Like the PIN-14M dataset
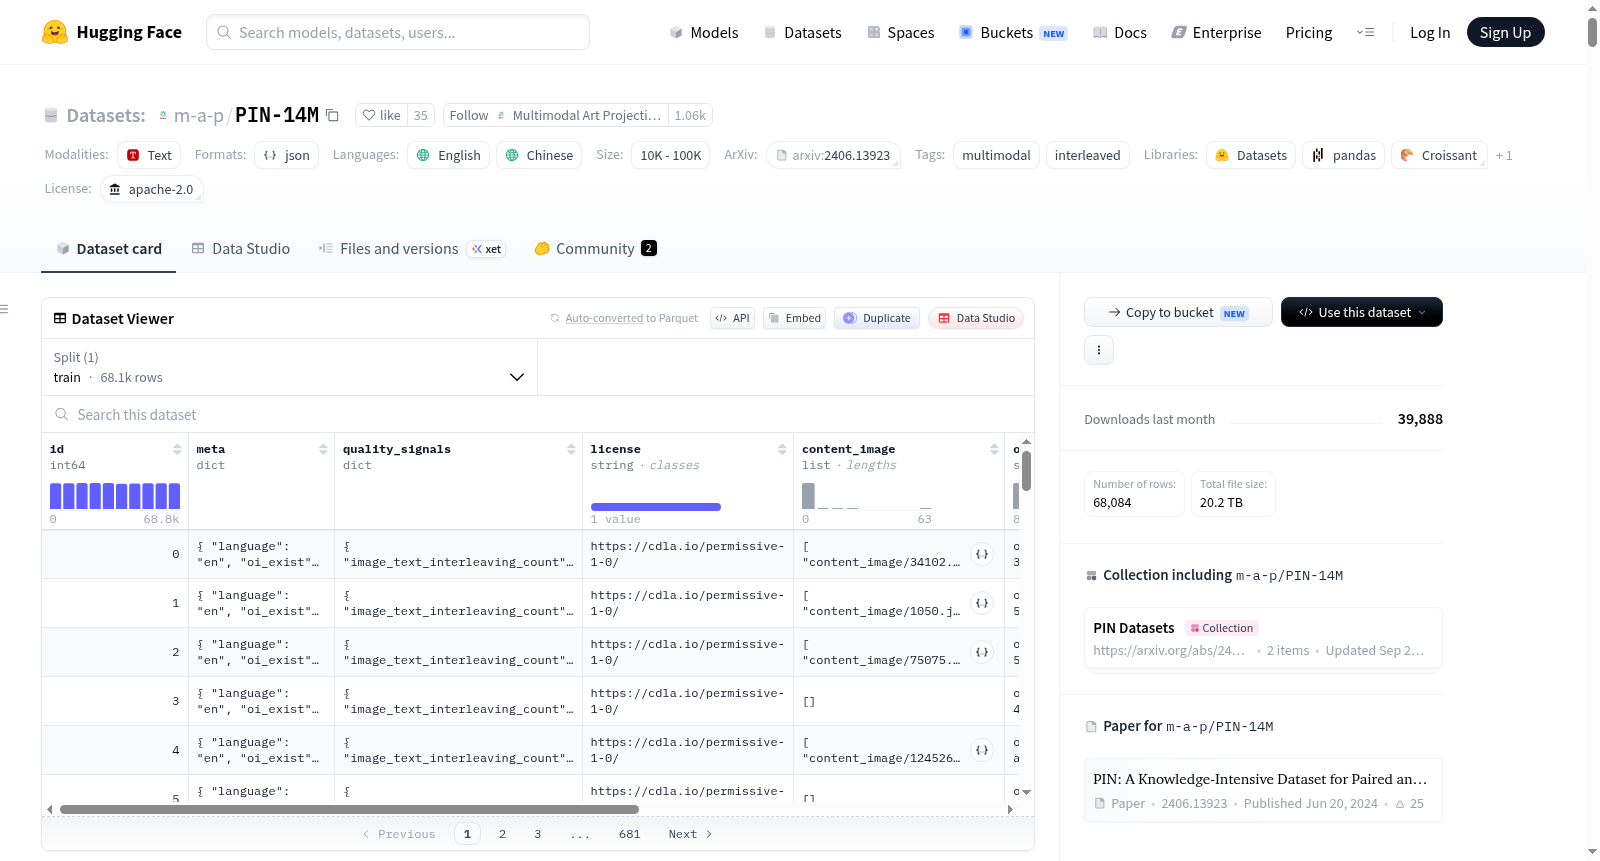 (x=381, y=116)
